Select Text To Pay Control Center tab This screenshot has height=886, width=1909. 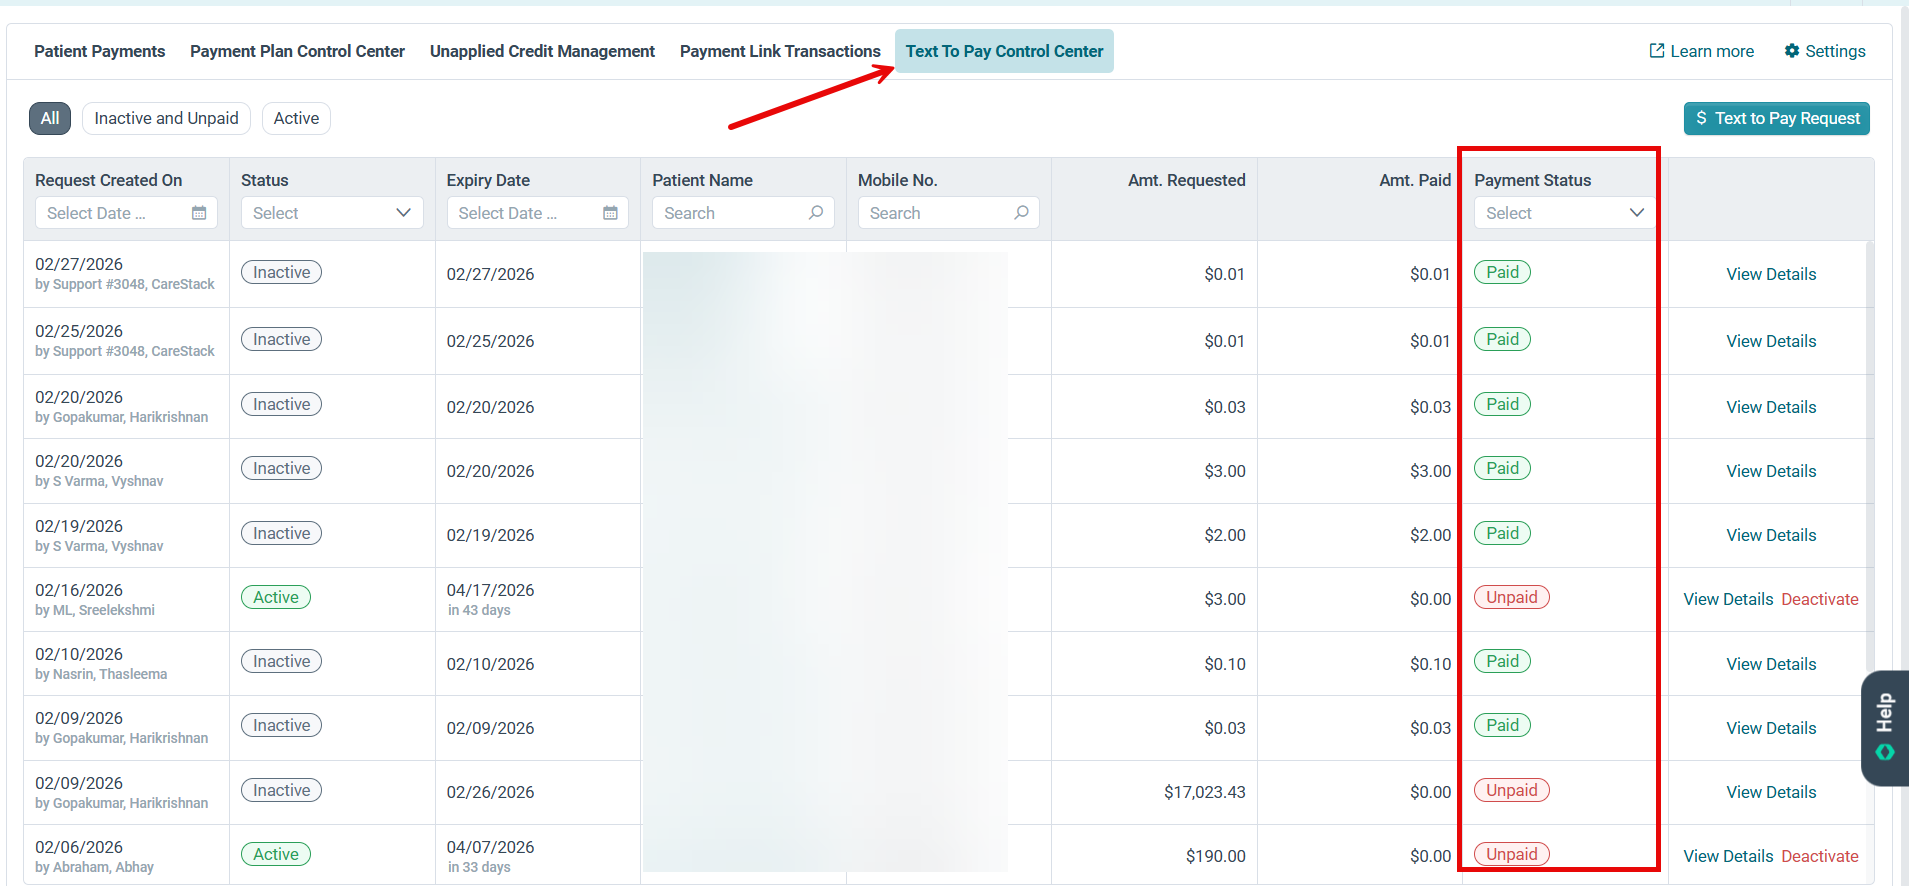pyautogui.click(x=1004, y=51)
